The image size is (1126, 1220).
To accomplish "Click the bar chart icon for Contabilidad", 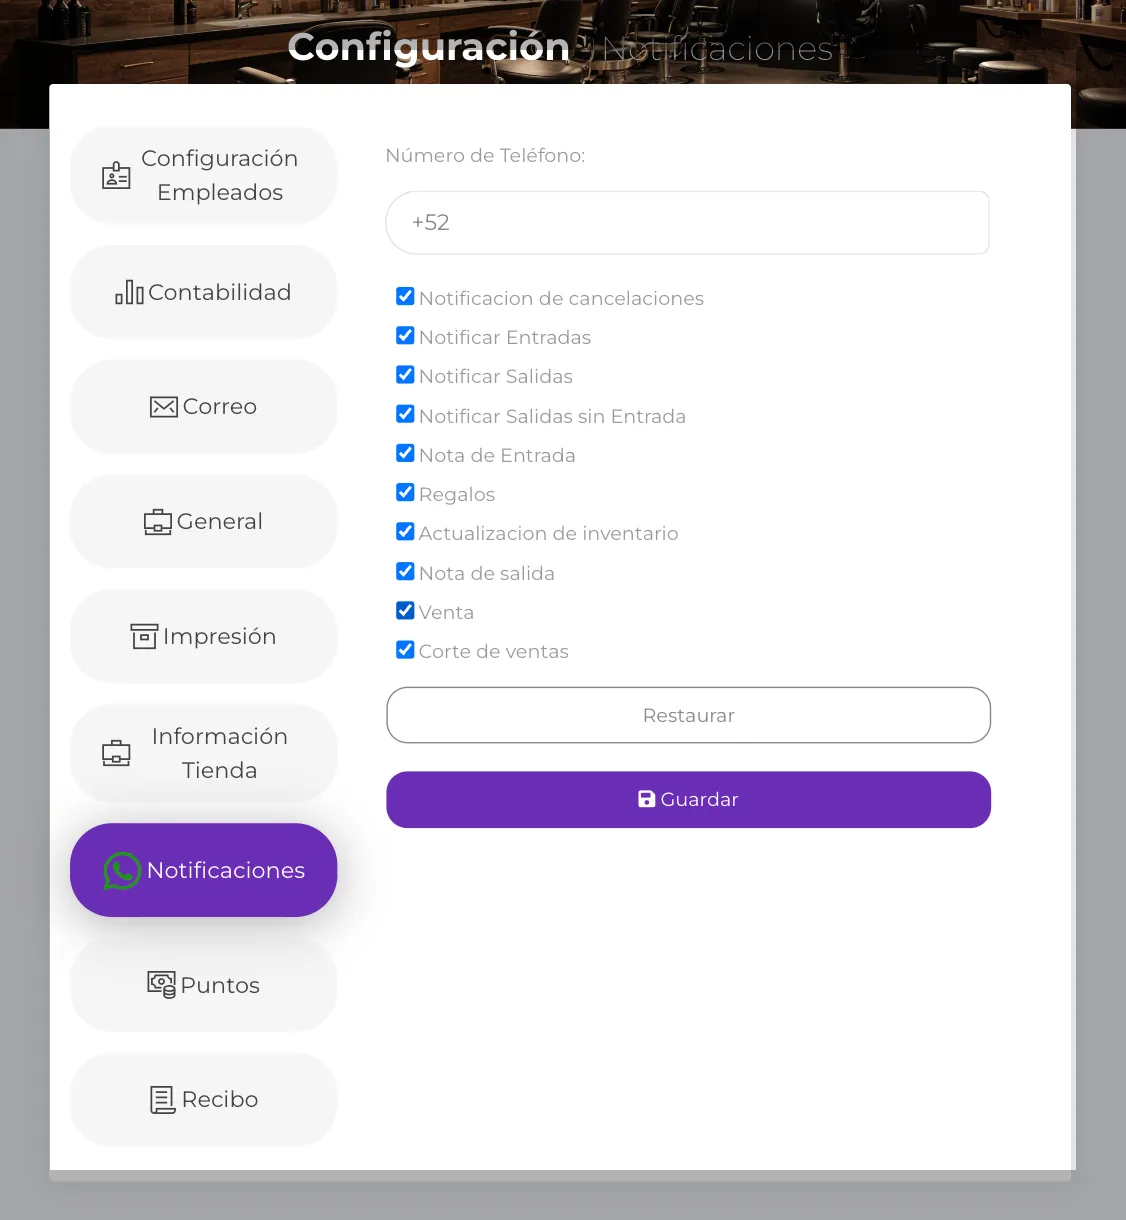I will pyautogui.click(x=134, y=291).
